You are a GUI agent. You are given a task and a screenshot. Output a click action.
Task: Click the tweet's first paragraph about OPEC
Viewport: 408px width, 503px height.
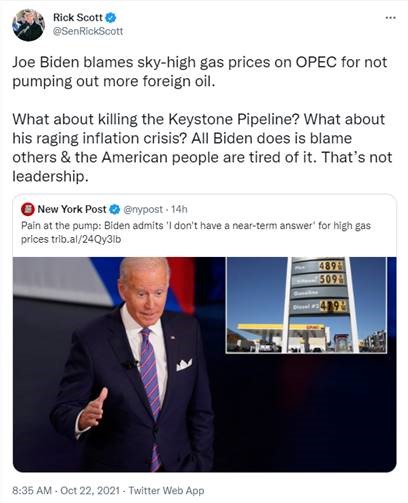[200, 72]
